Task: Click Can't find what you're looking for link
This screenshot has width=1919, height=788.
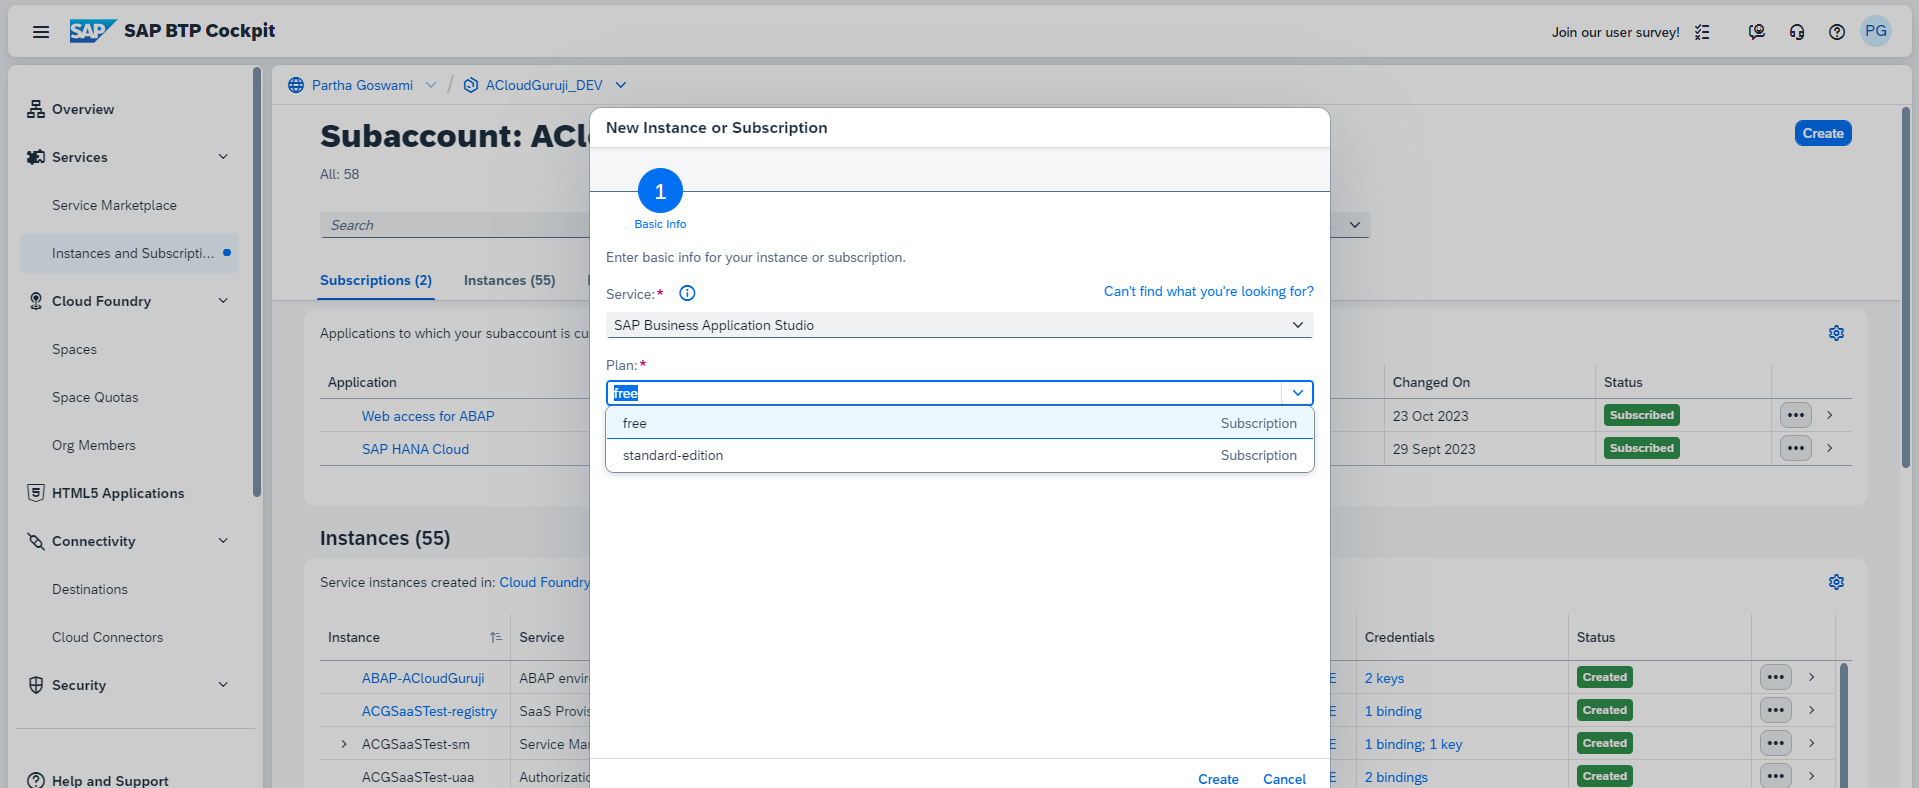Action: (x=1208, y=291)
